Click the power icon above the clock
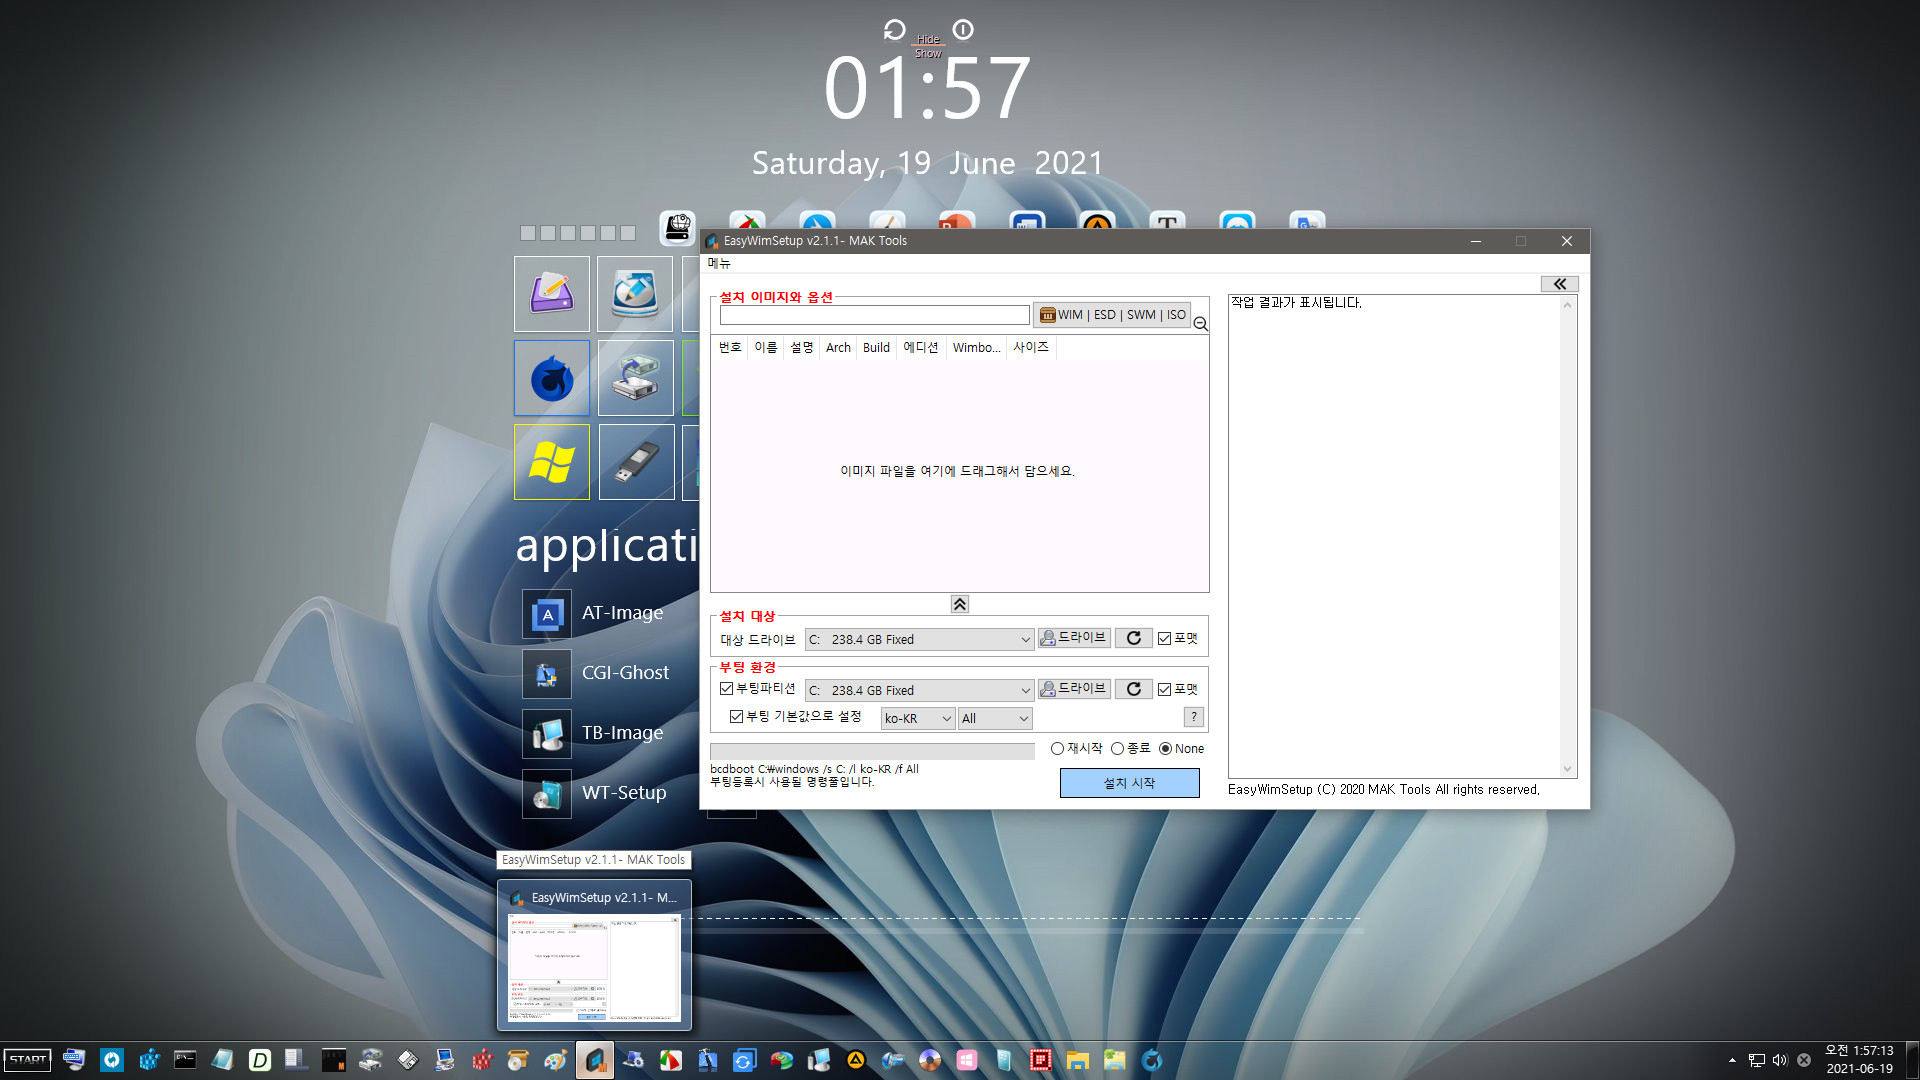The image size is (1920, 1080). 963,30
